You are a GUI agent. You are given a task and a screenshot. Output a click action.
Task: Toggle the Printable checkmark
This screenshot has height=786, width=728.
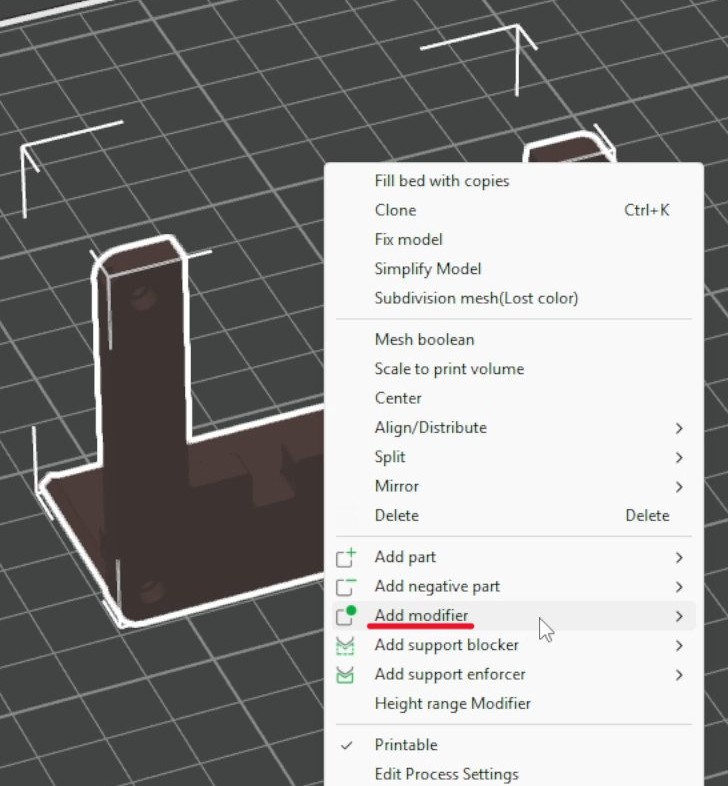coord(346,745)
